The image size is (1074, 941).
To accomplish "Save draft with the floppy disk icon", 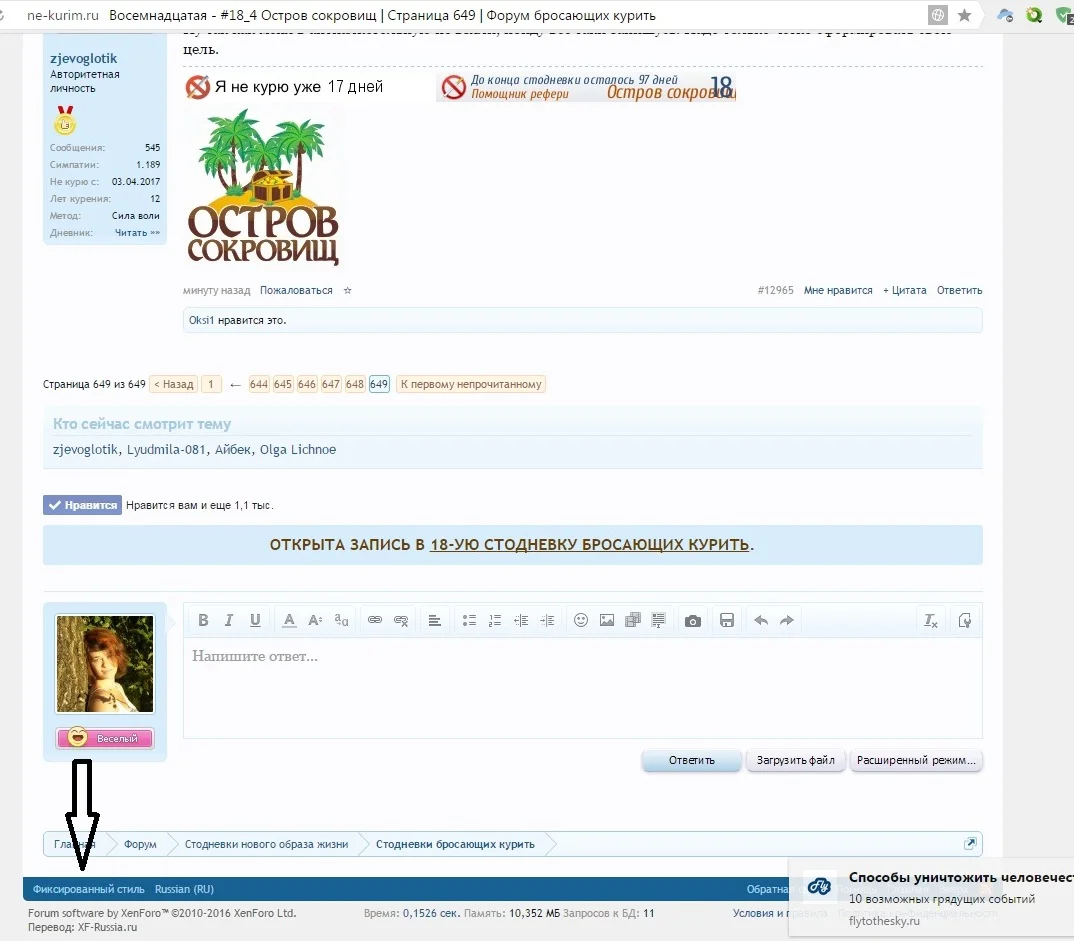I will click(x=727, y=620).
